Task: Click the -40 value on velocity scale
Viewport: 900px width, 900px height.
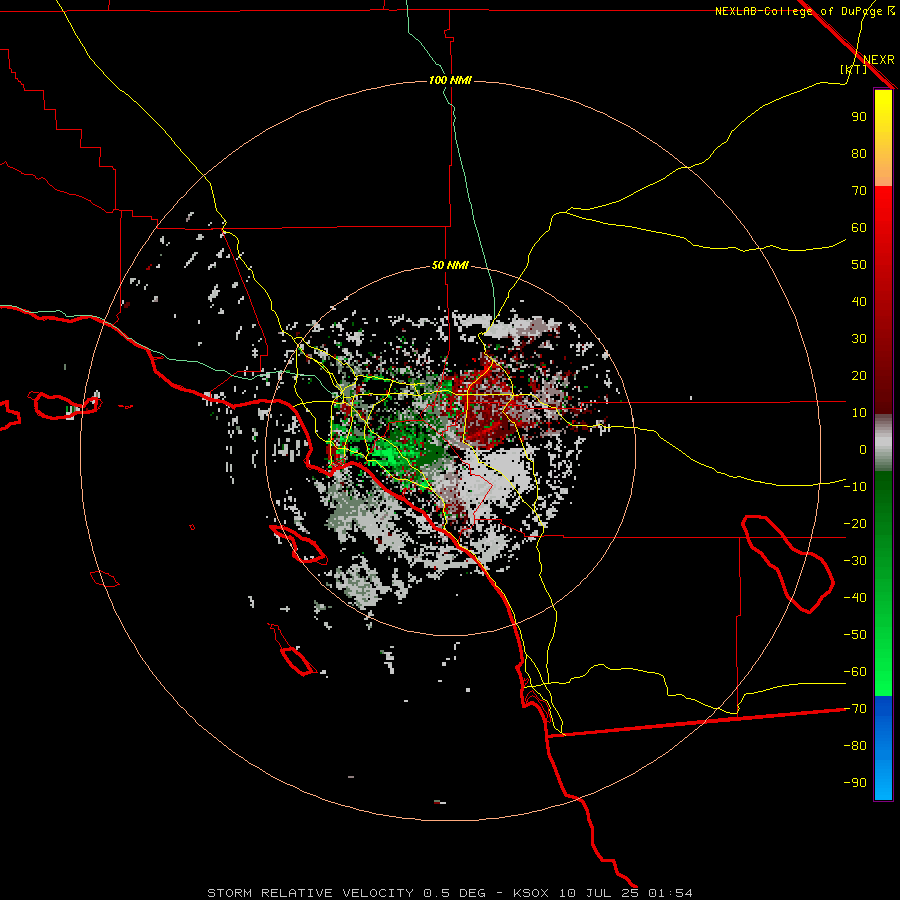Action: click(x=855, y=598)
